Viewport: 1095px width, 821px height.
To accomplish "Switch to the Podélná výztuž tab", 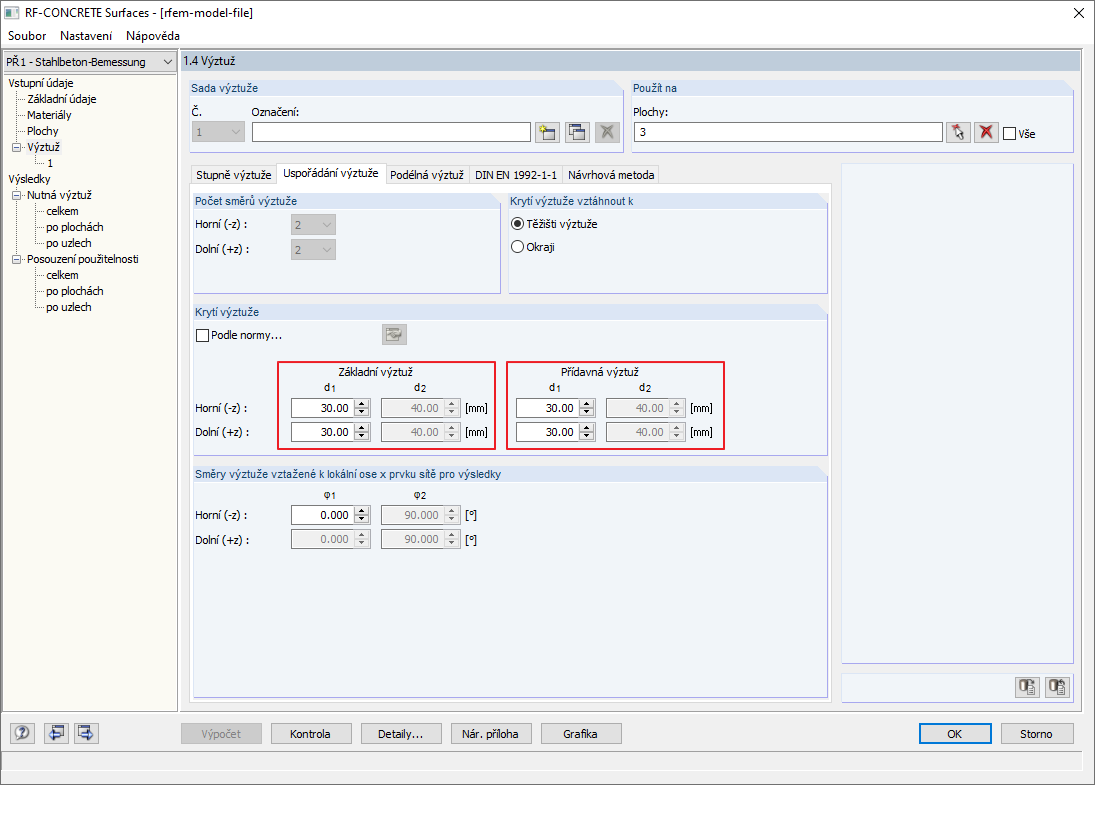I will 427,175.
